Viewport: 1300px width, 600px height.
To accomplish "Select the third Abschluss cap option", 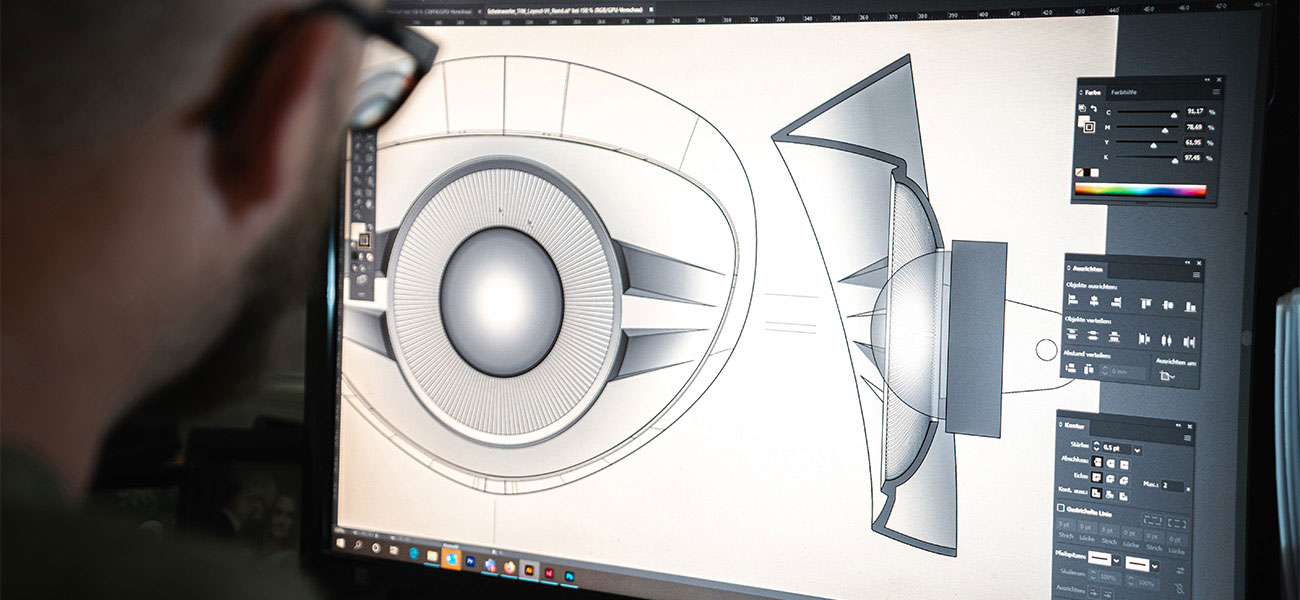I will 1124,465.
